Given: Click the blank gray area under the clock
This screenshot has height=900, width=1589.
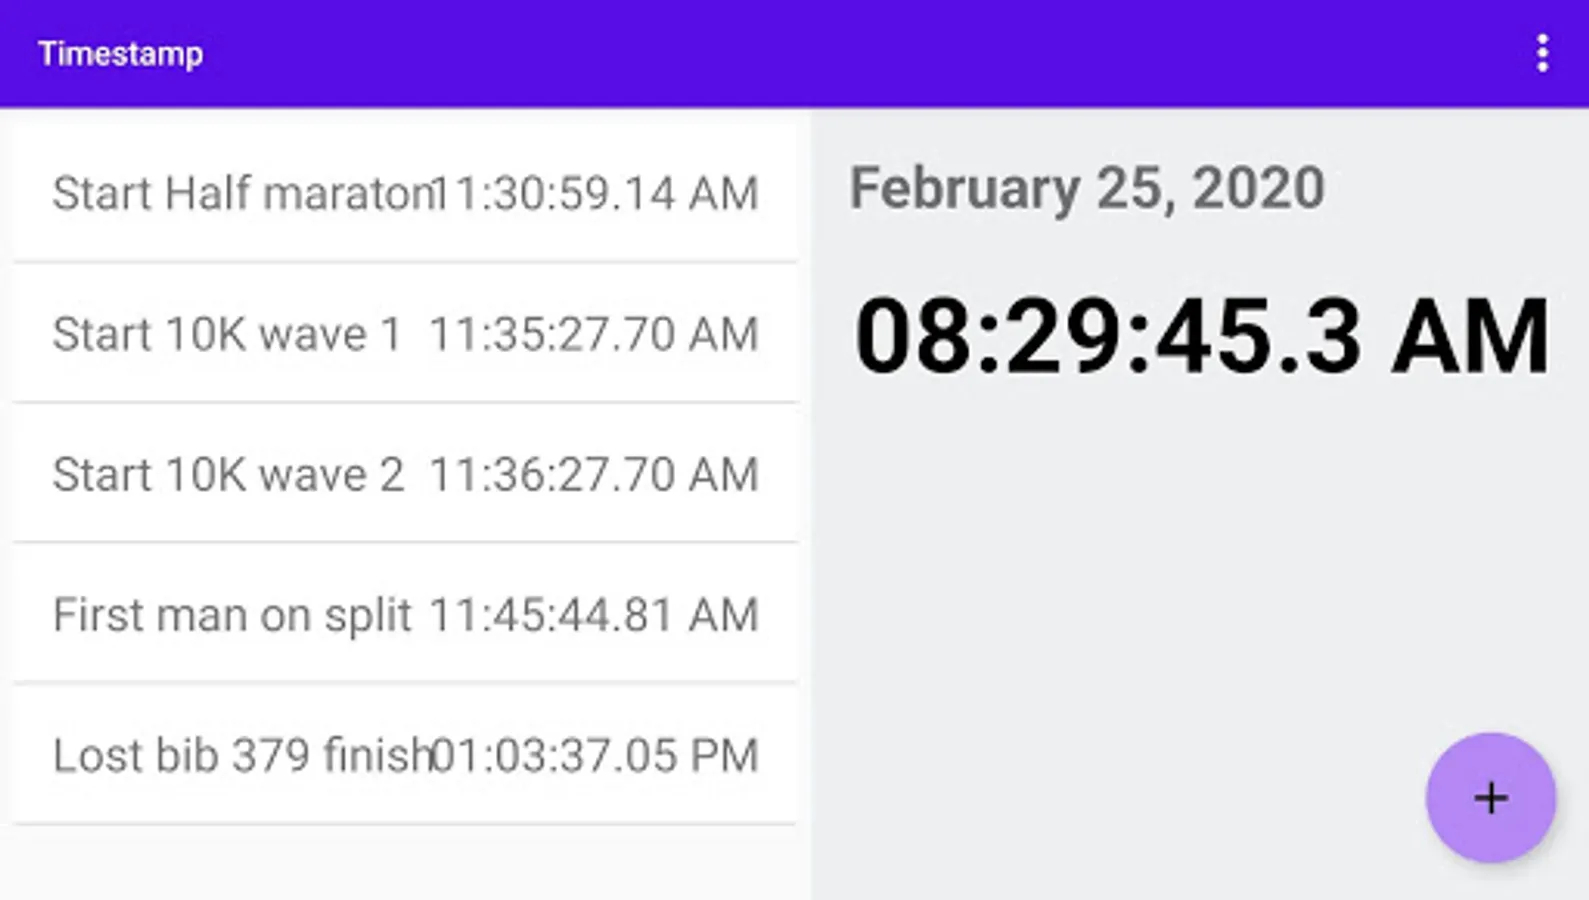Looking at the screenshot, I should (1150, 600).
